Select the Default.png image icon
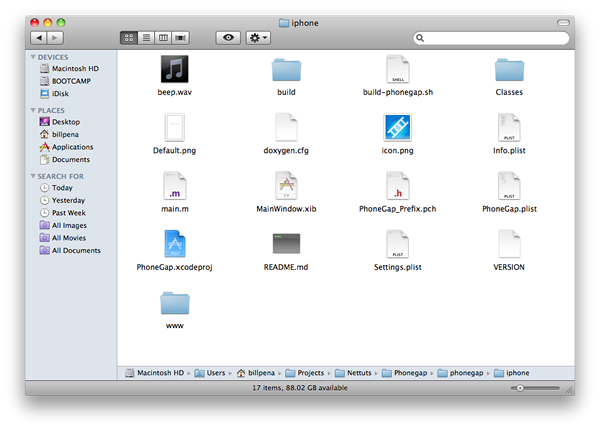 pos(174,127)
